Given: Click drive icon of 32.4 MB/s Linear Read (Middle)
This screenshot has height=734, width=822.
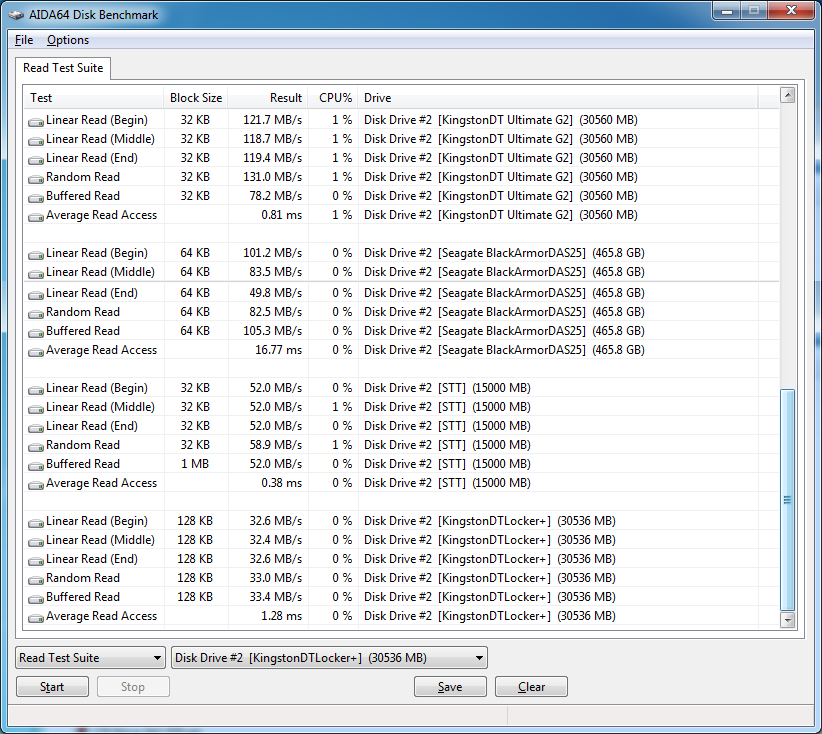Looking at the screenshot, I should pyautogui.click(x=36, y=542).
